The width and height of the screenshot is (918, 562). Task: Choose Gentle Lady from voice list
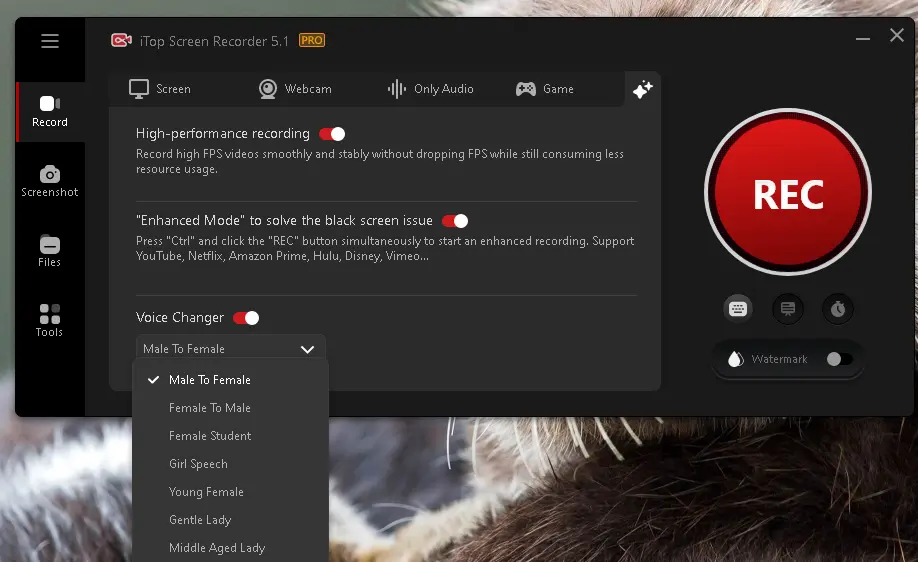point(200,520)
